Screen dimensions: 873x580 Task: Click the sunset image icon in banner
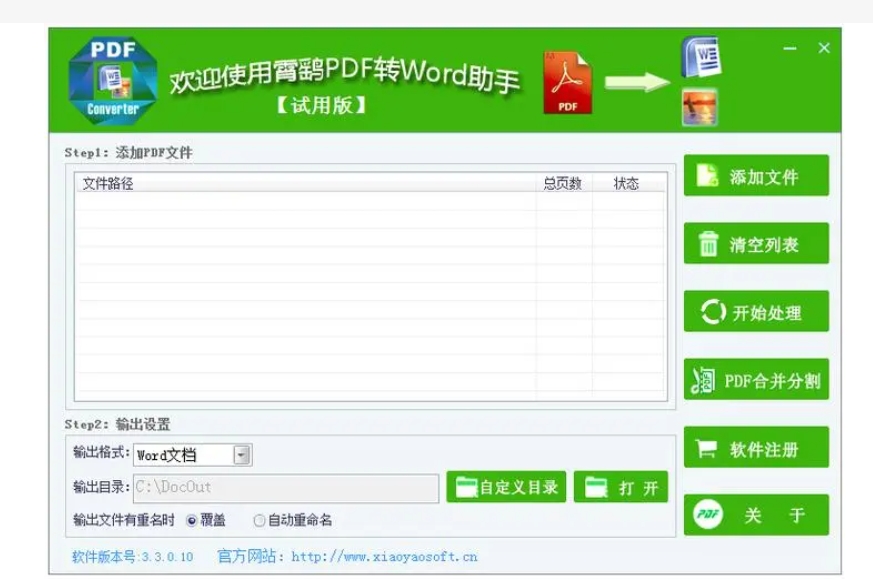(700, 108)
